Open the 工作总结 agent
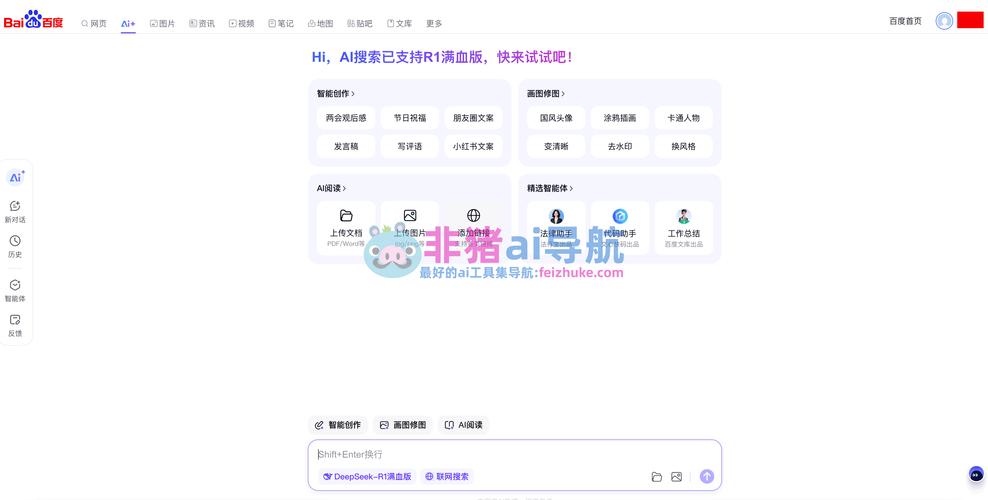 tap(684, 228)
